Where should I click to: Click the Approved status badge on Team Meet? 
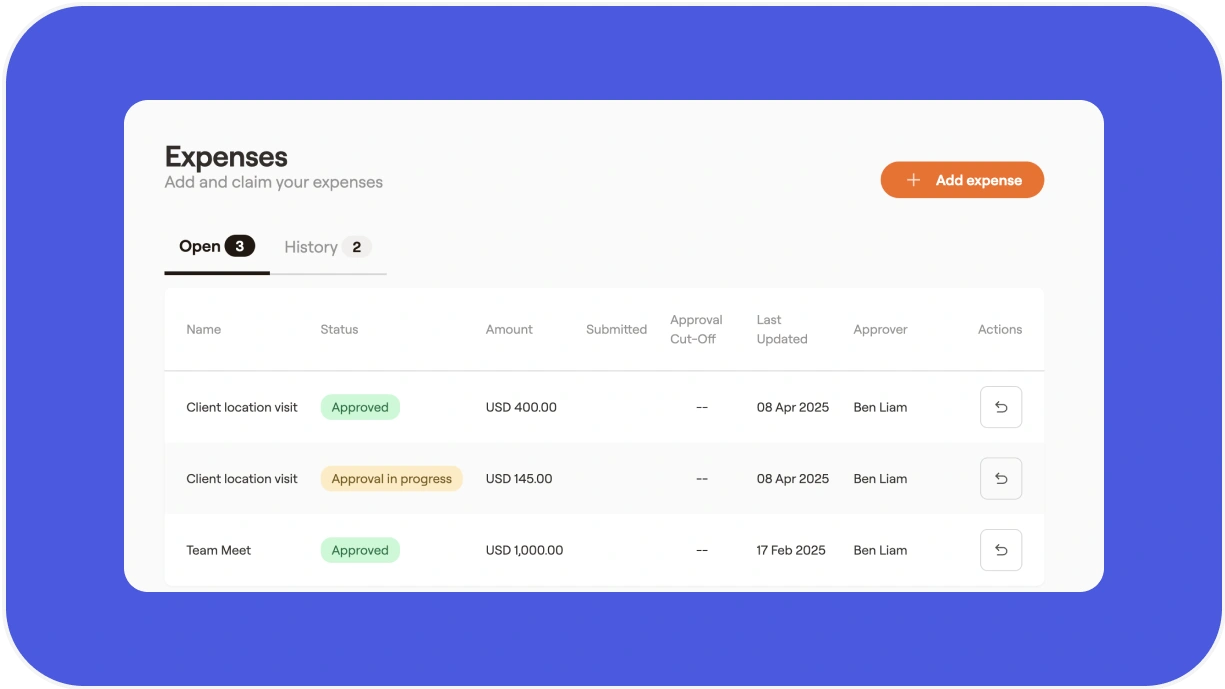tap(360, 550)
